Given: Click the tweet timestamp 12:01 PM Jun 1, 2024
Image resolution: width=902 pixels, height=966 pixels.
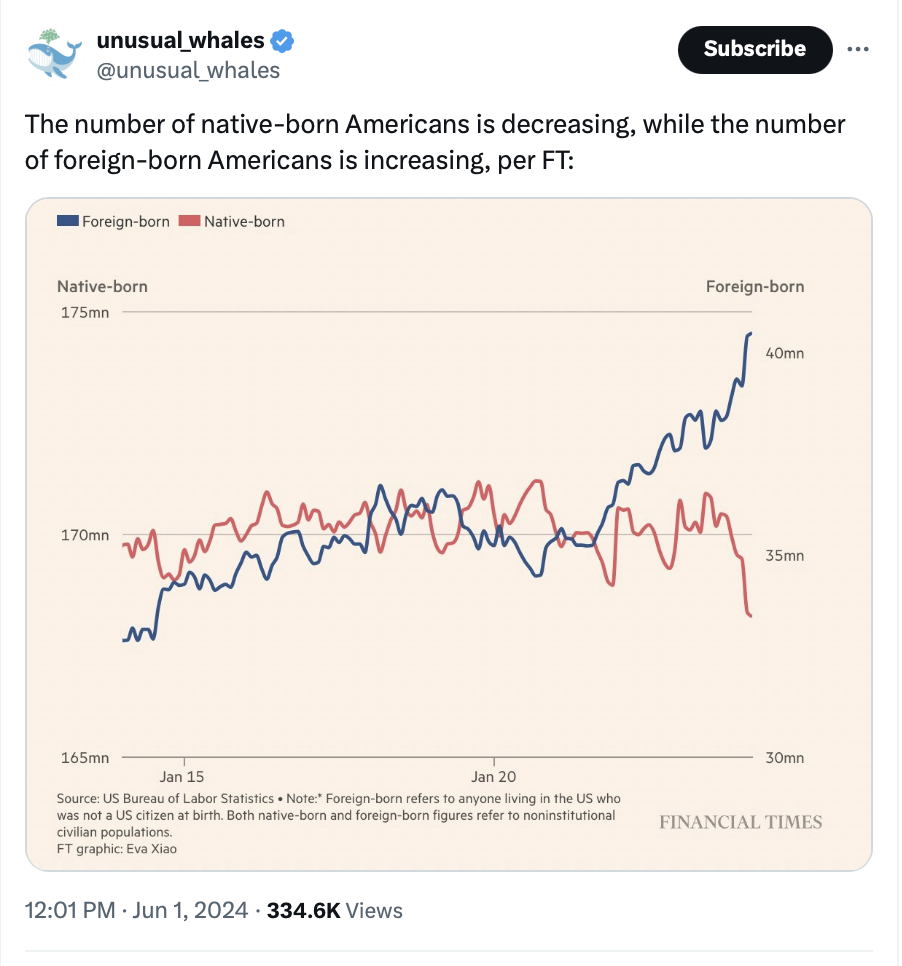Looking at the screenshot, I should pos(132,910).
